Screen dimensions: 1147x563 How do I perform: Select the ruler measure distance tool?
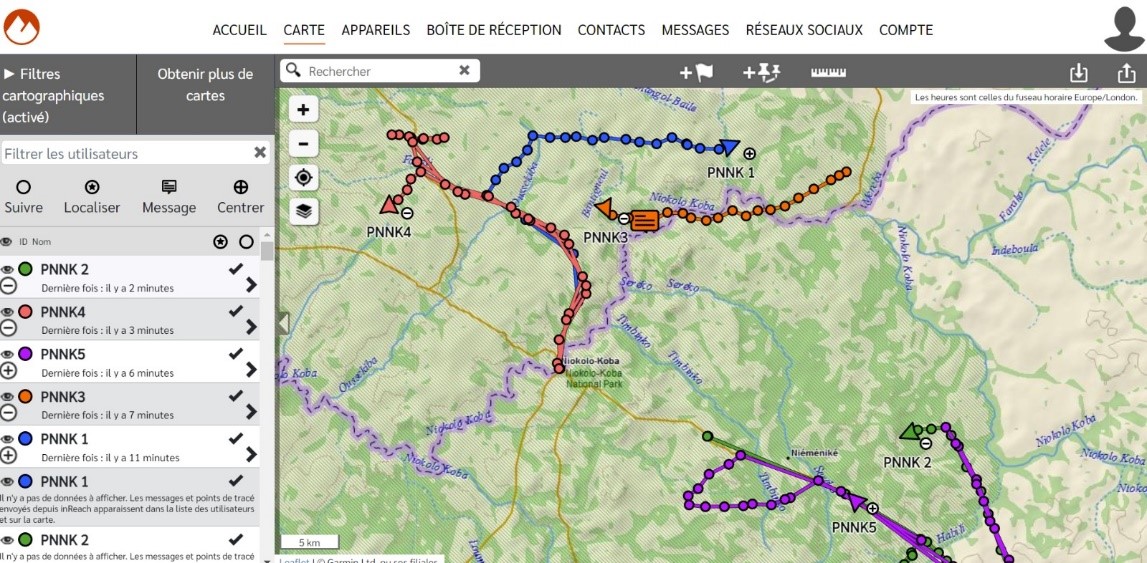click(828, 72)
